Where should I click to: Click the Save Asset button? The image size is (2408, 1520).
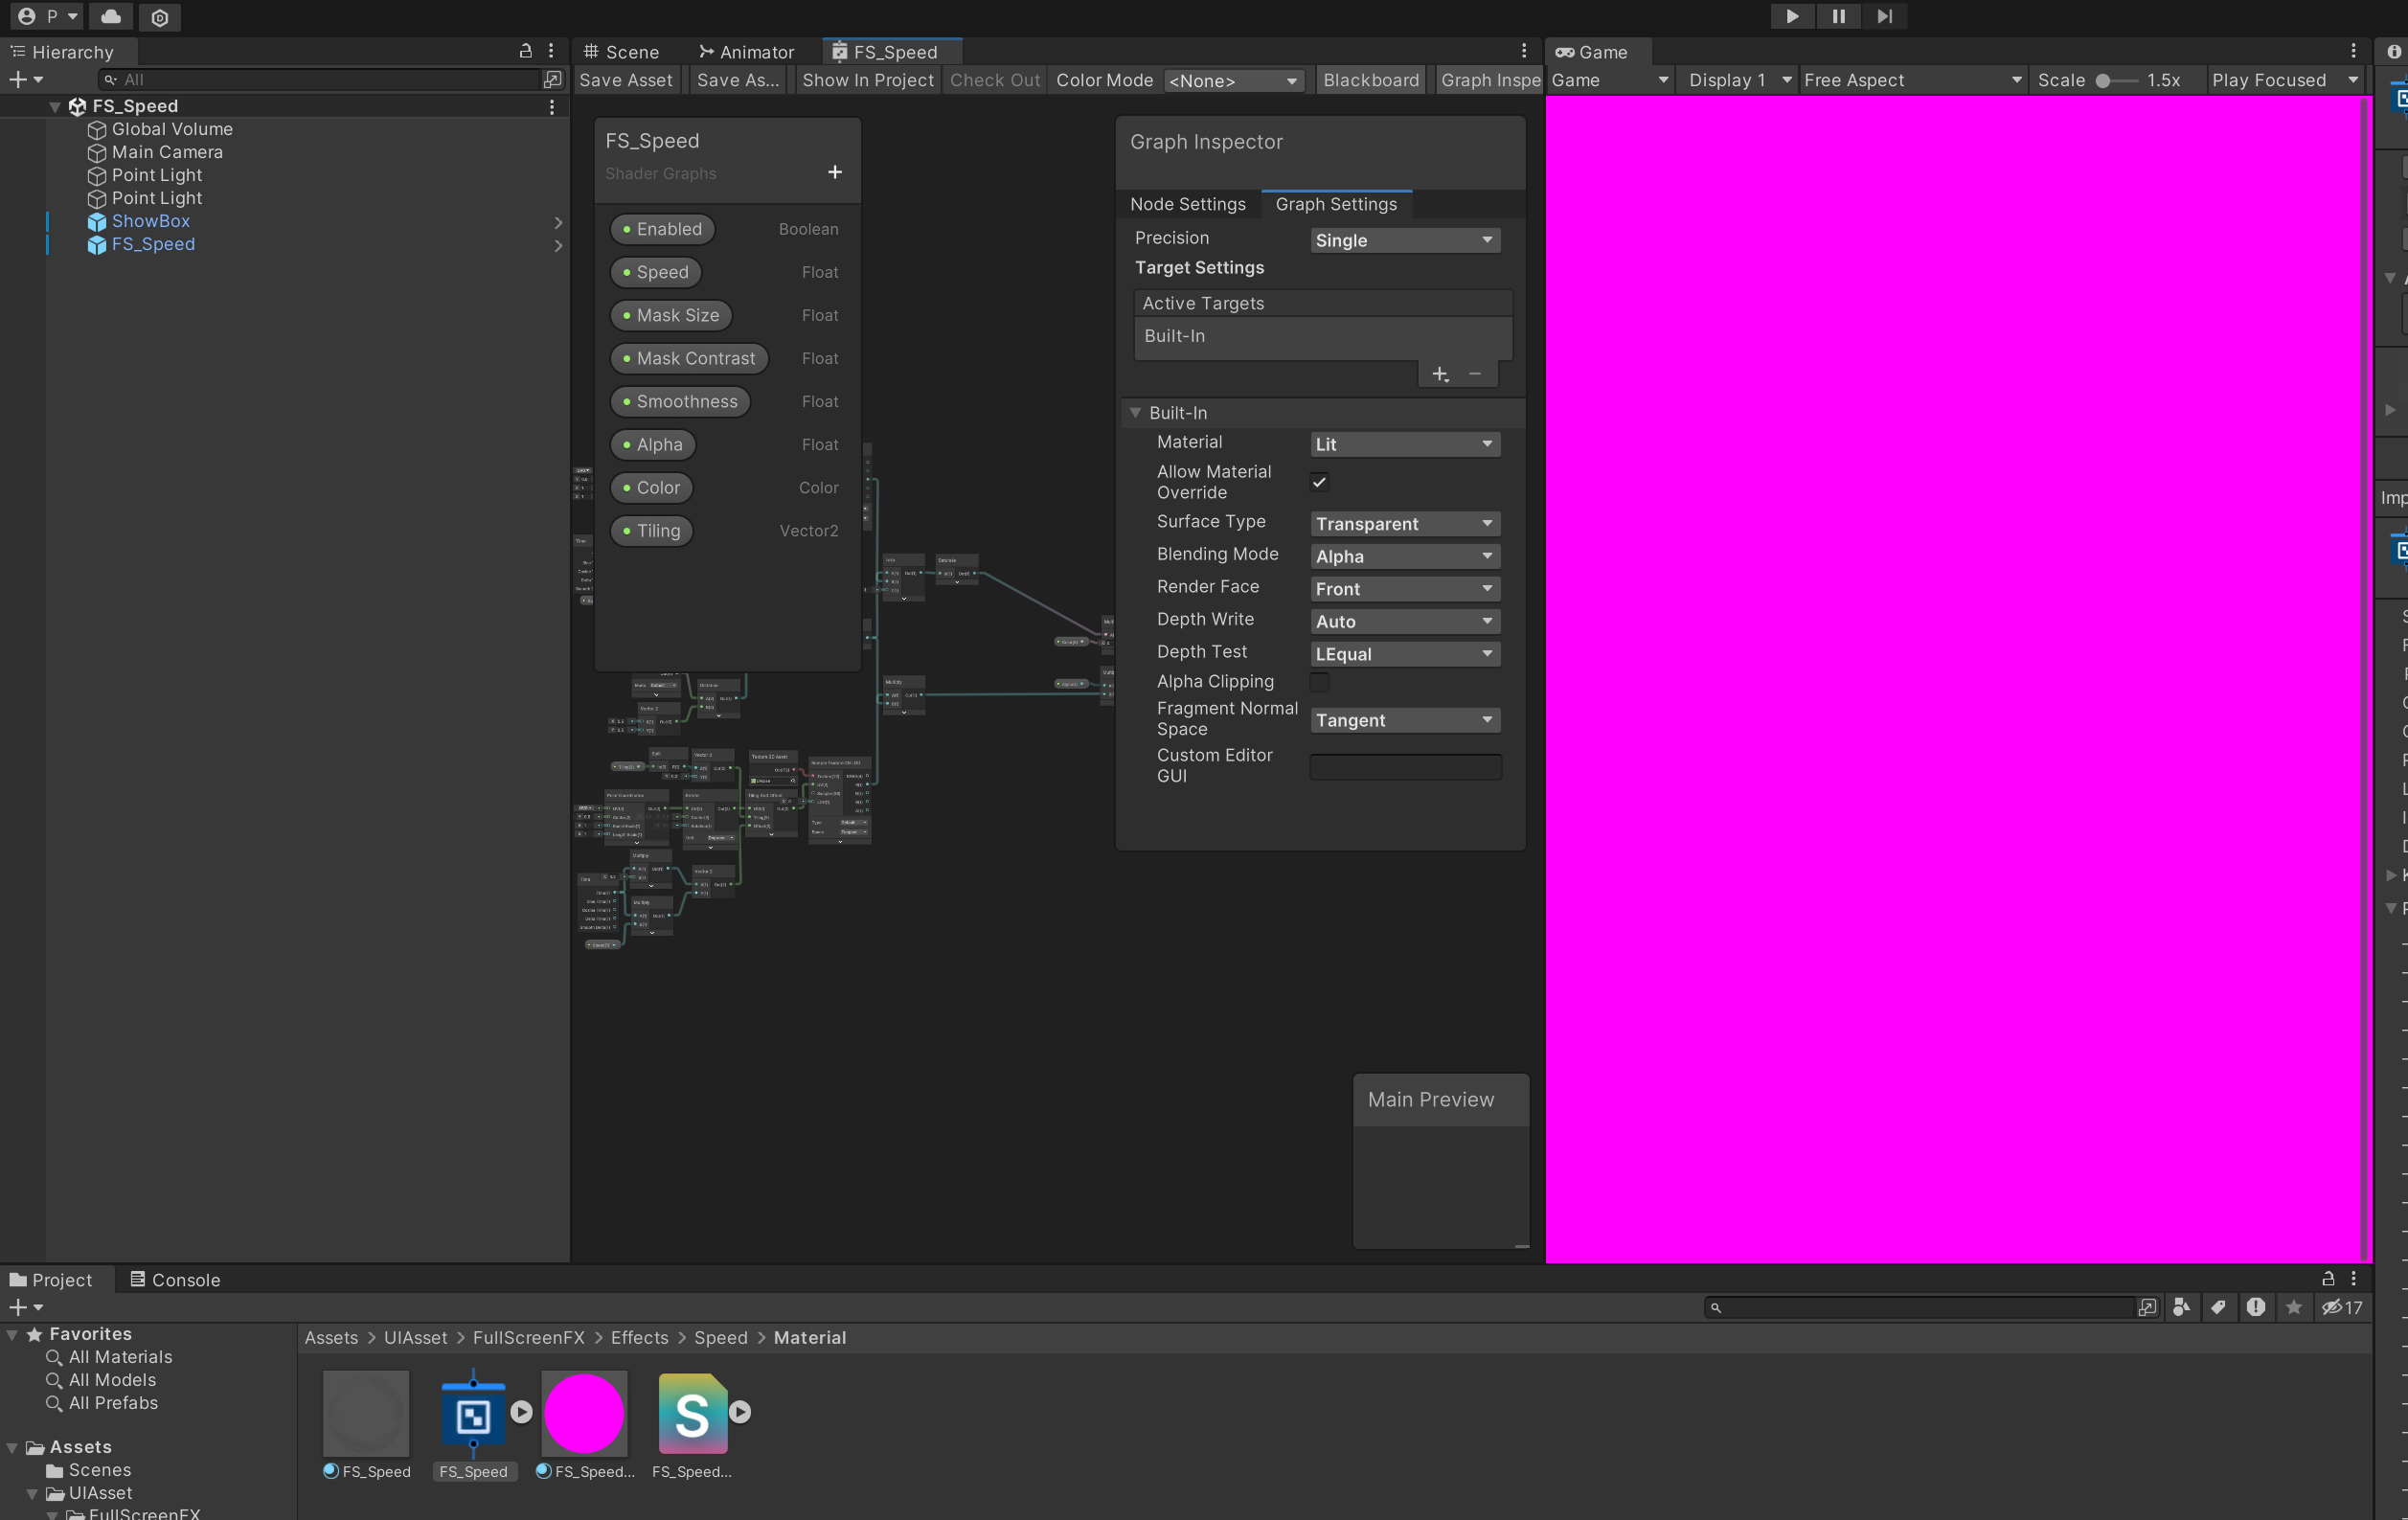click(x=626, y=80)
